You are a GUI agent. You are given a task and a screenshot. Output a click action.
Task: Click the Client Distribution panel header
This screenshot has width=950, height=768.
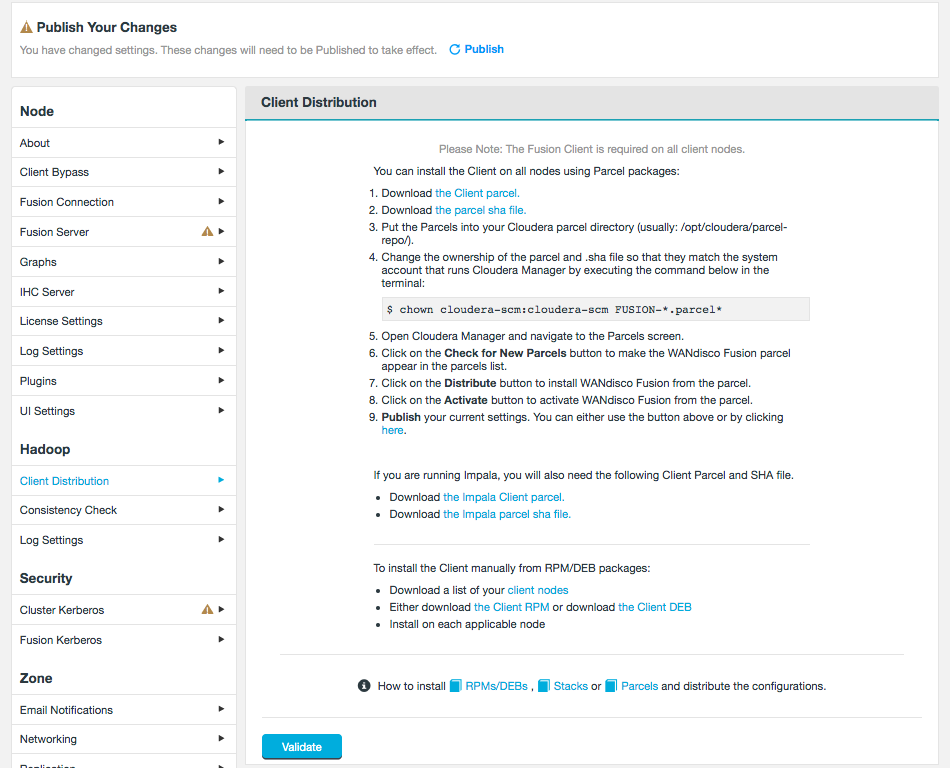(x=592, y=102)
